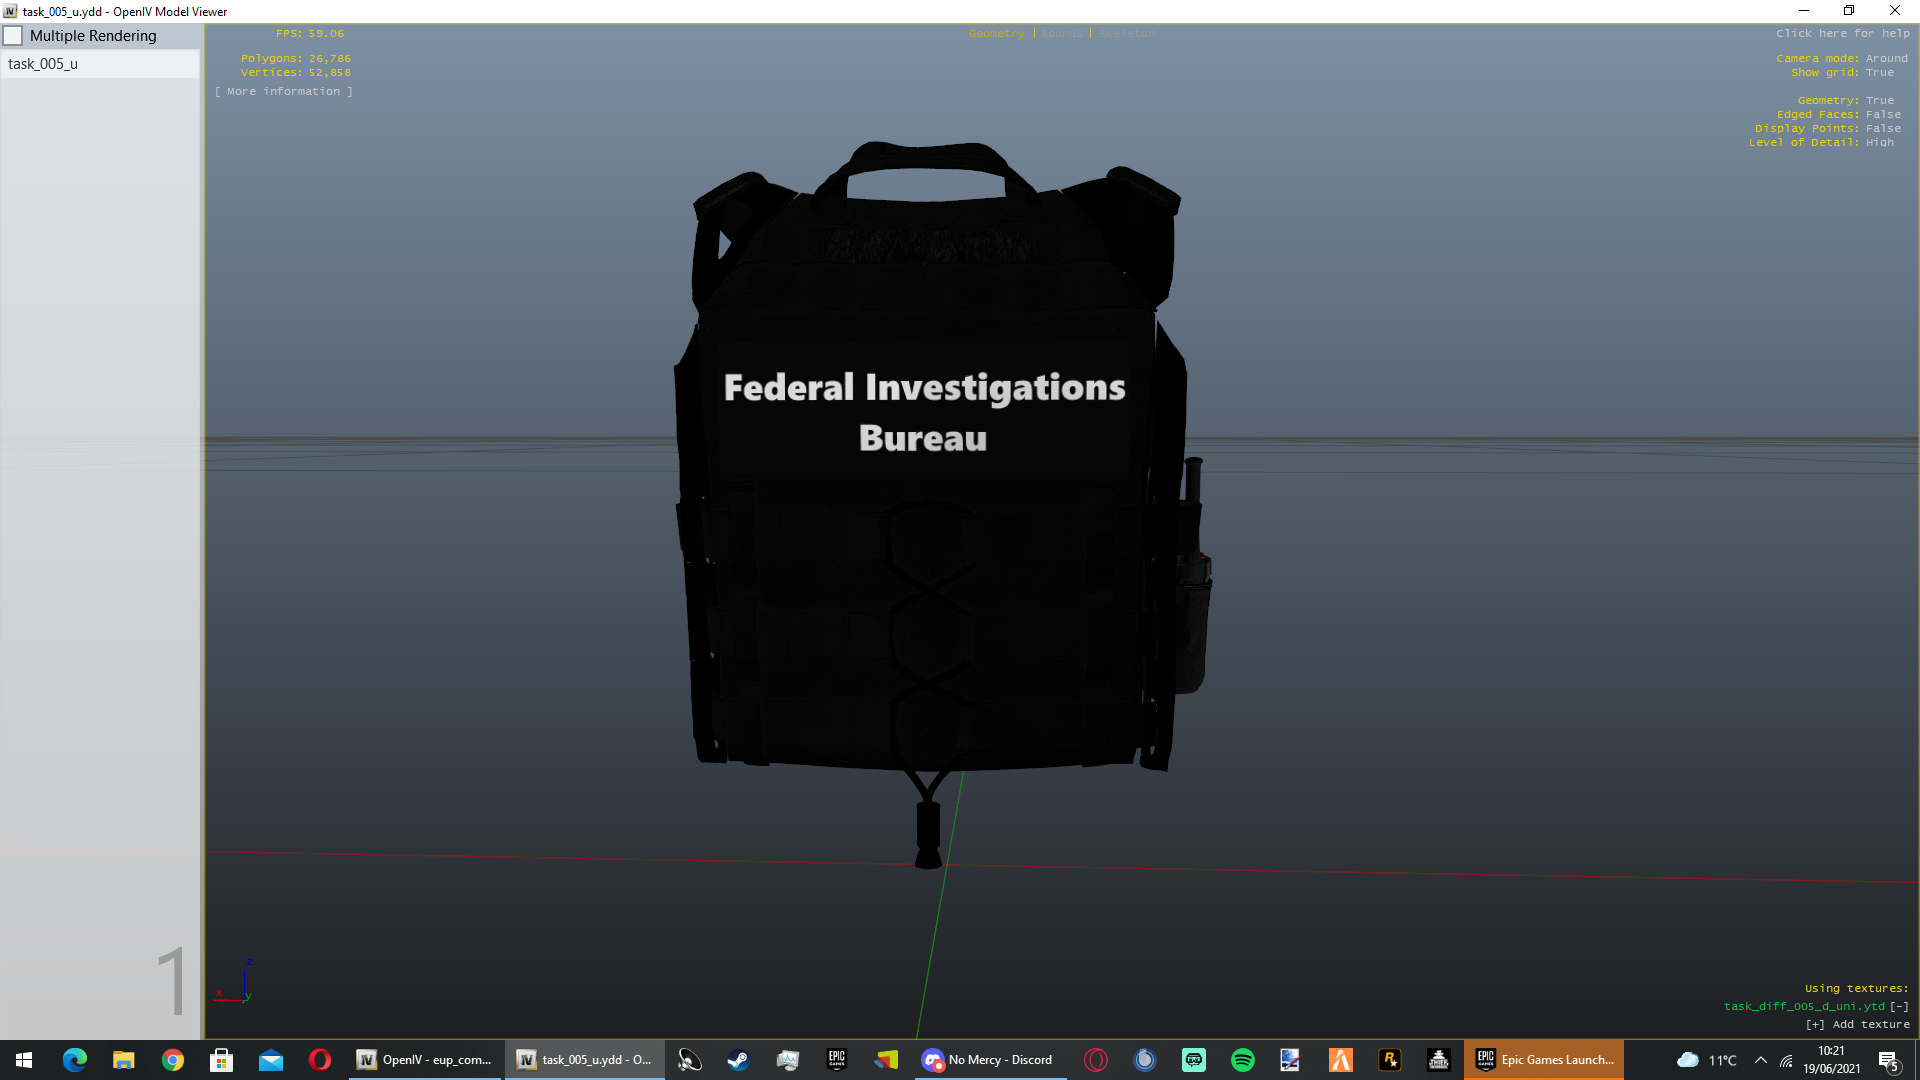This screenshot has width=1920, height=1080.
Task: Open the Rockstar Games Launcher taskbar icon
Action: tap(1389, 1060)
